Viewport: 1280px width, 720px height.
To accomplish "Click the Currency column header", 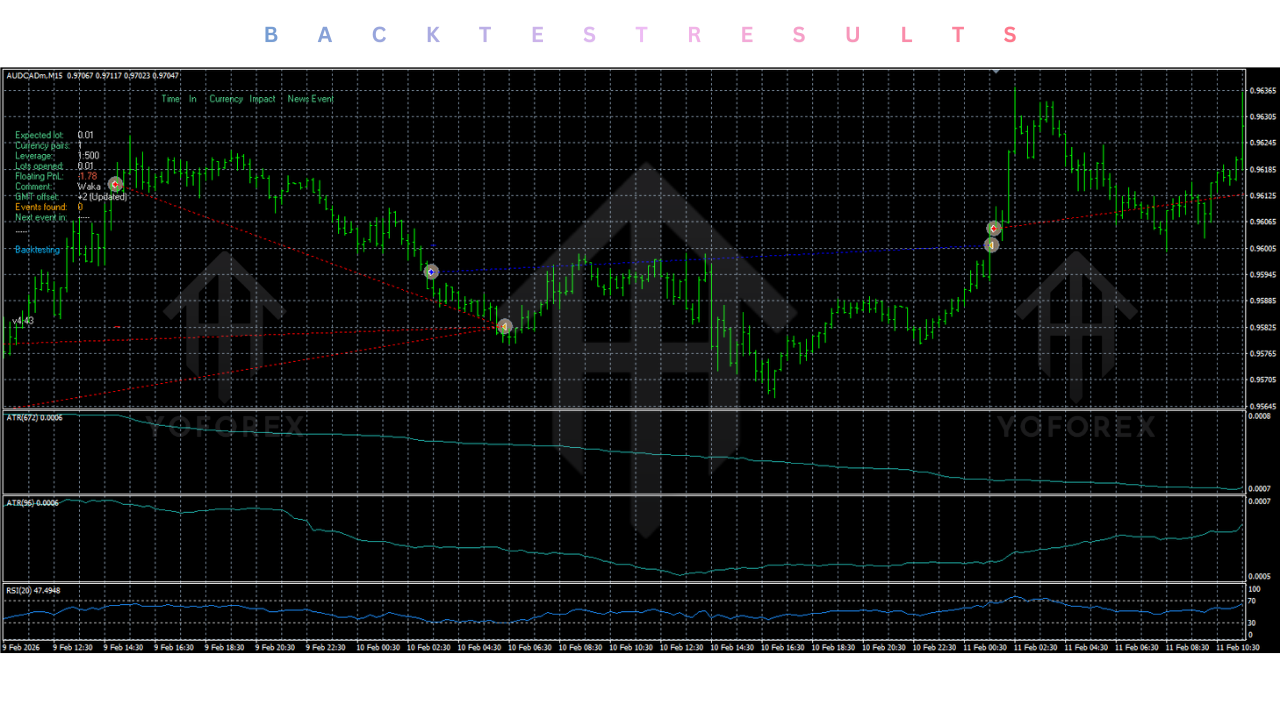I will pos(225,99).
